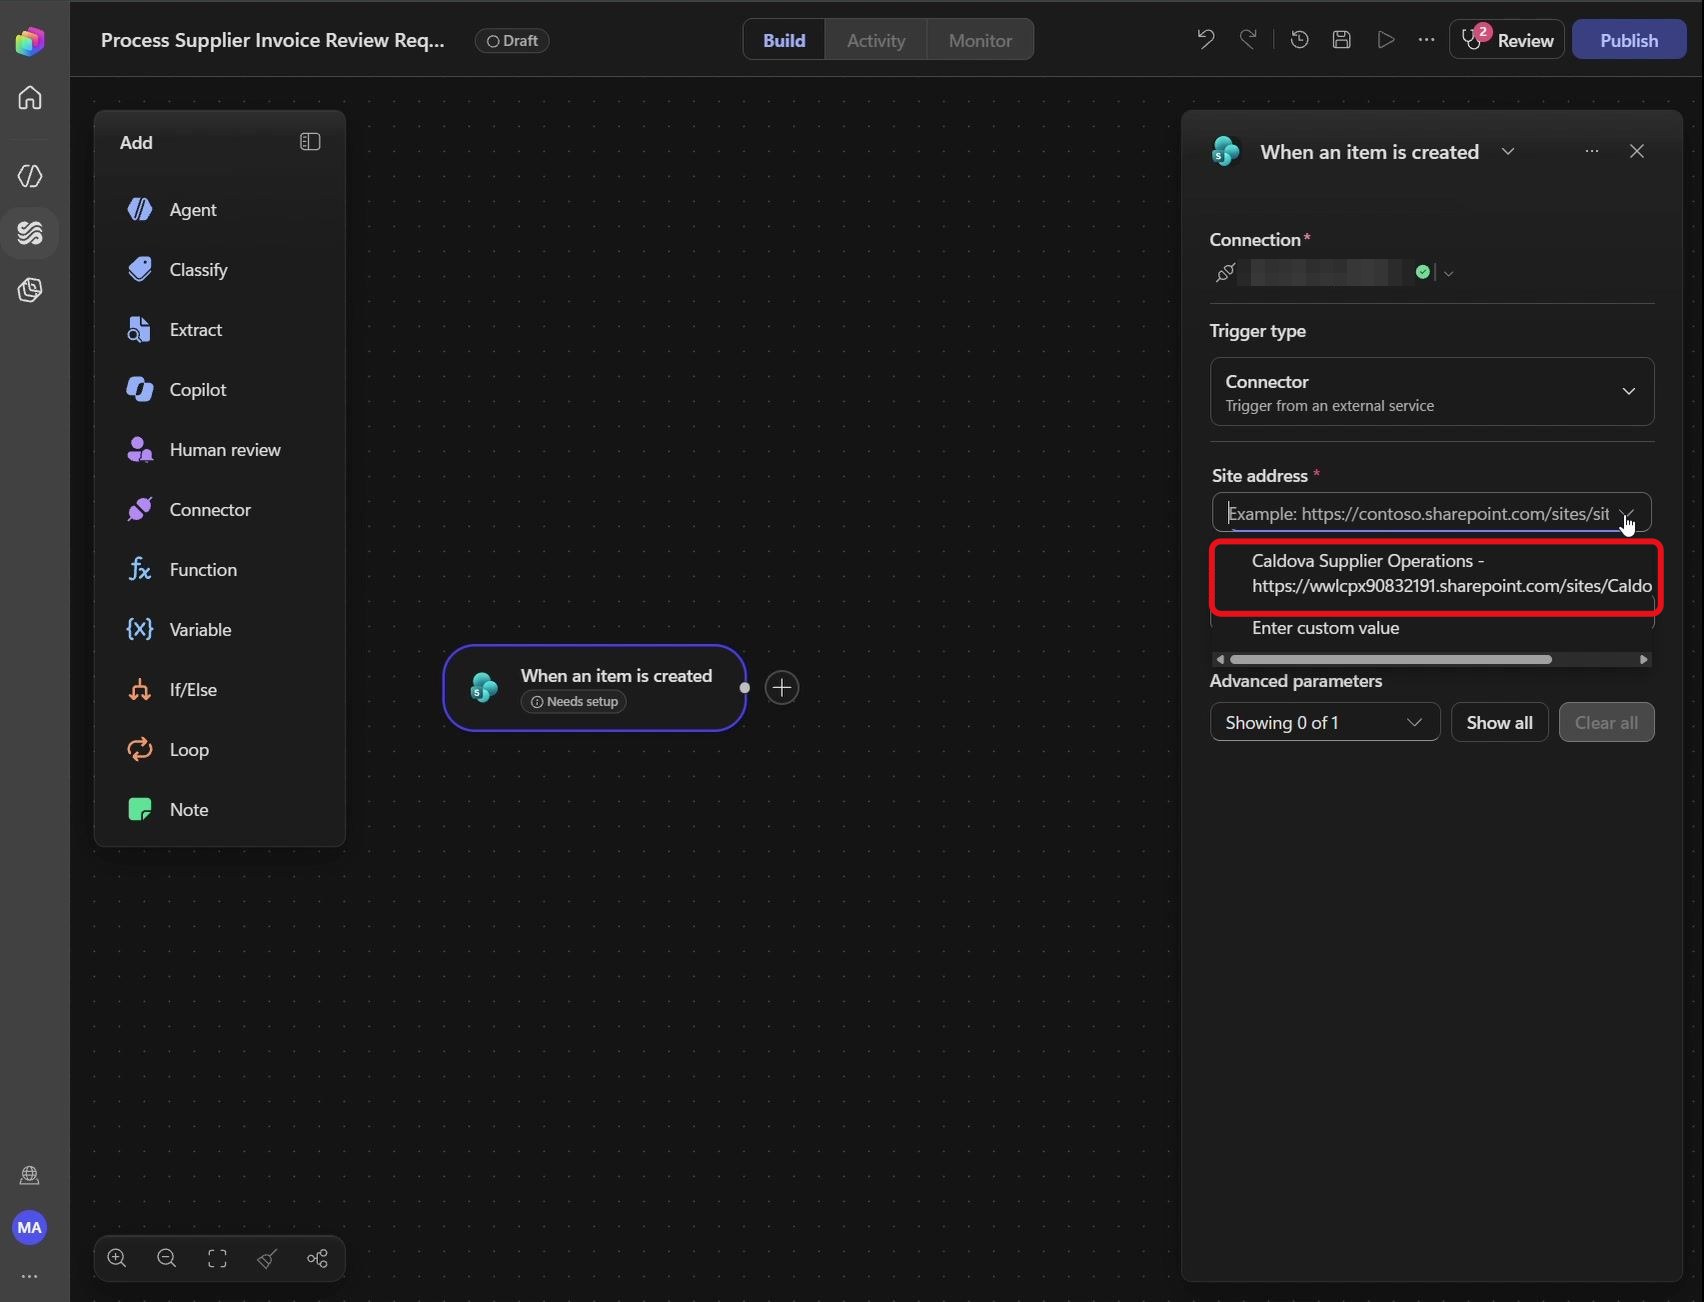Add the Human review node
1704x1302 pixels.
click(x=220, y=450)
